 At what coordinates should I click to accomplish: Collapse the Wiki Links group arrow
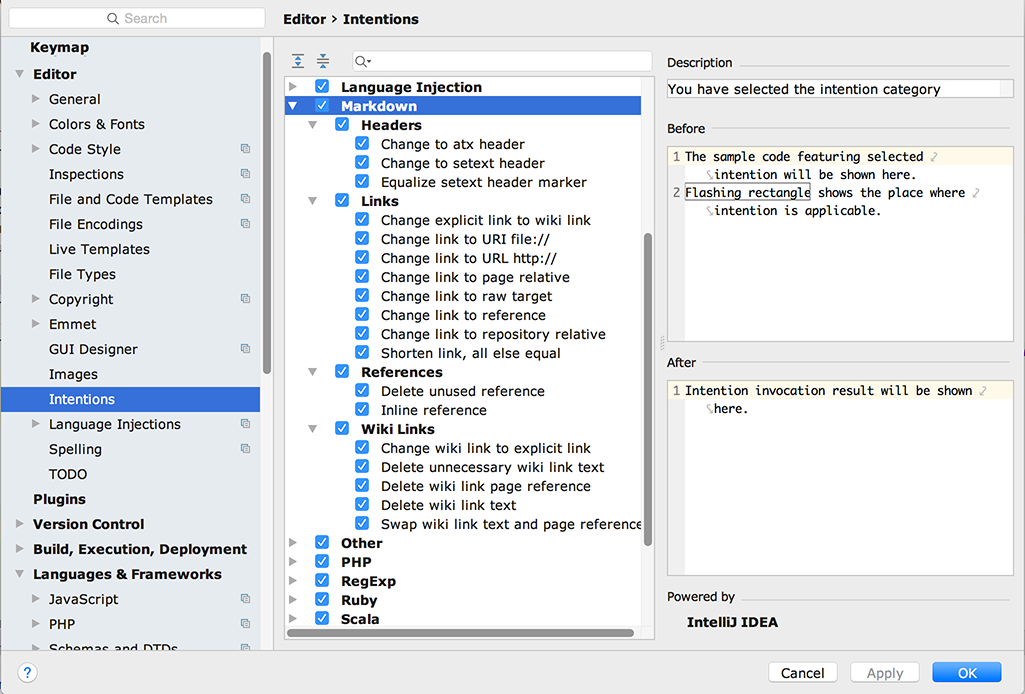point(313,429)
